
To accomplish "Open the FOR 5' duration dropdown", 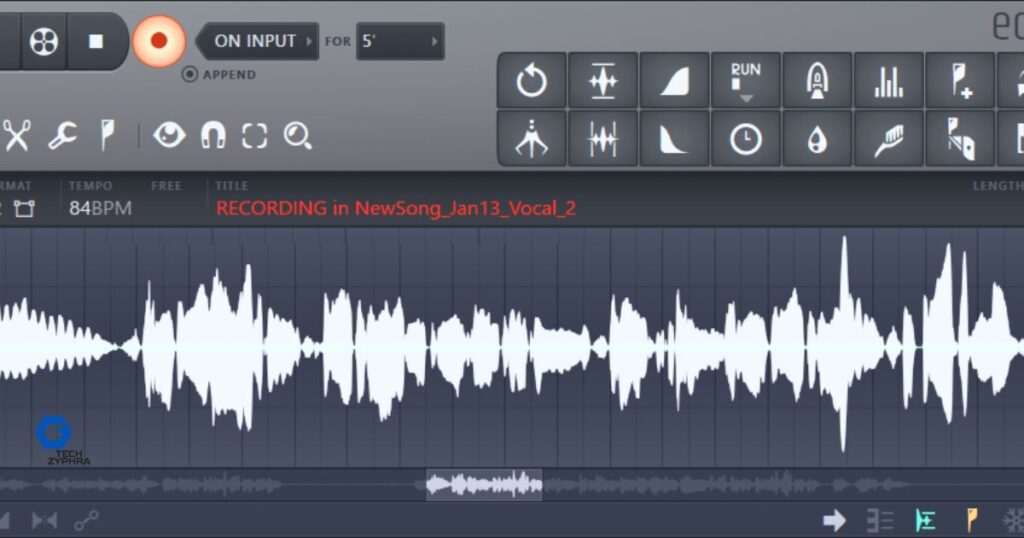I will click(400, 41).
